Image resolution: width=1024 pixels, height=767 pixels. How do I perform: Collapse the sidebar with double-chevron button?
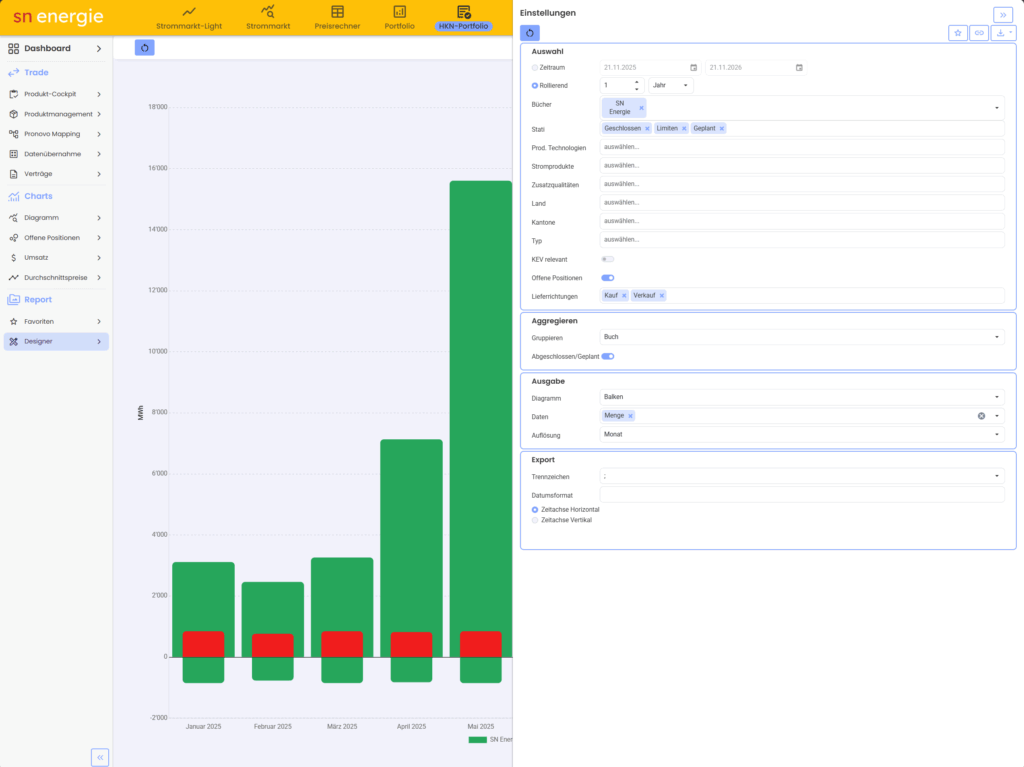100,757
